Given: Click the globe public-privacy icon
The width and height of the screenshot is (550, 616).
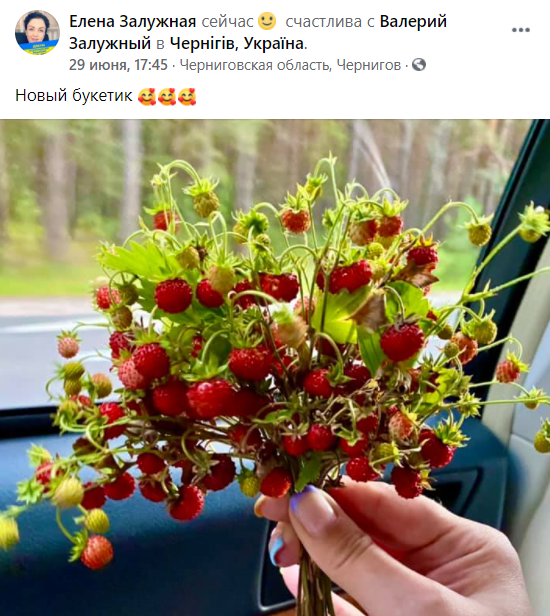Looking at the screenshot, I should click(x=419, y=64).
